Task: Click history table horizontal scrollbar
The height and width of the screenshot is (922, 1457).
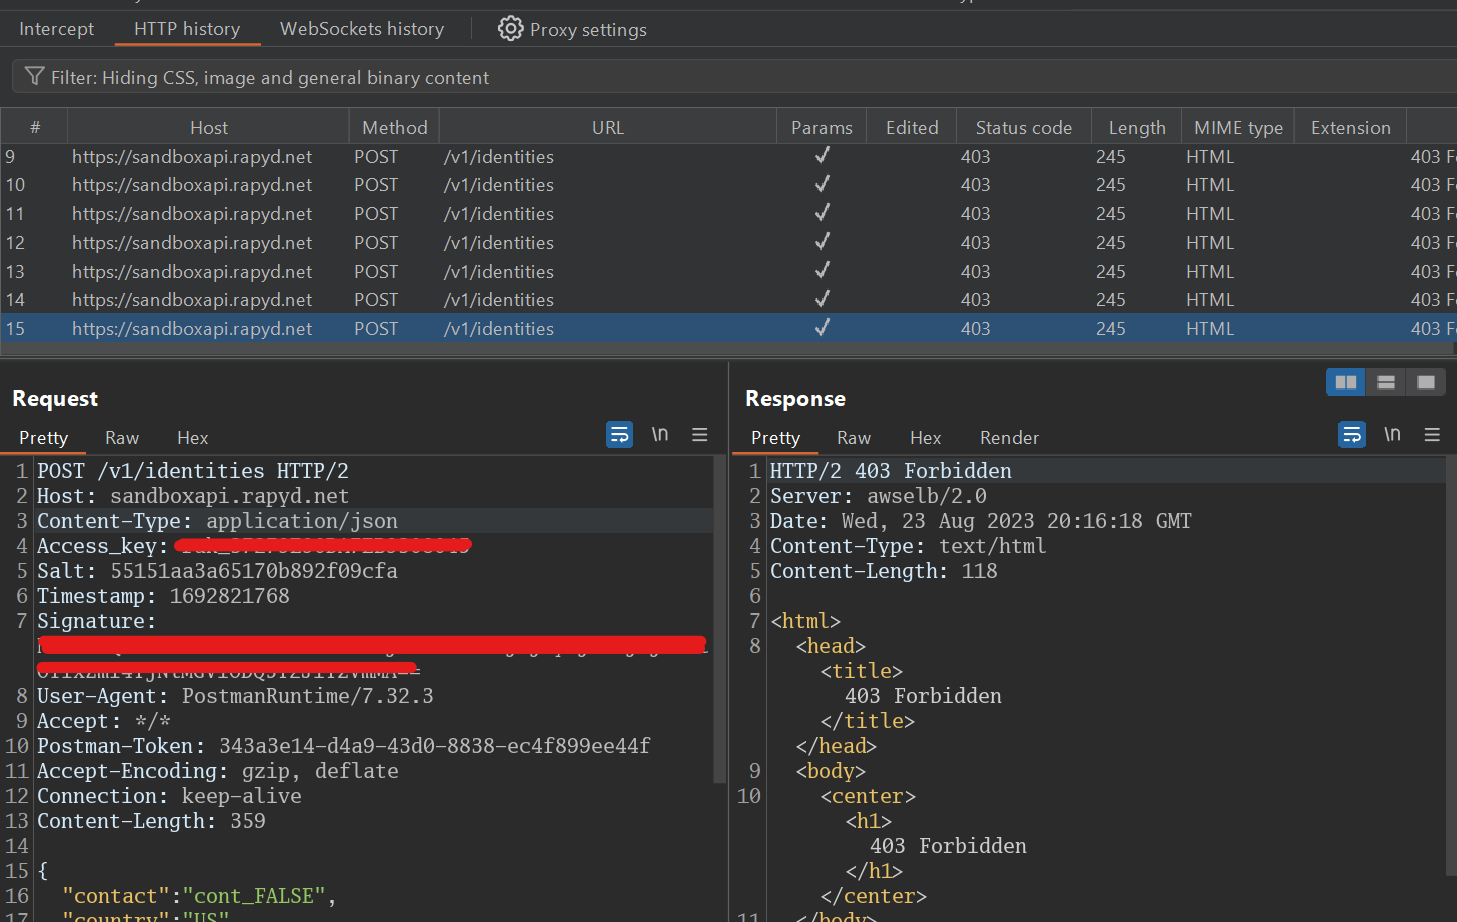Action: click(728, 349)
